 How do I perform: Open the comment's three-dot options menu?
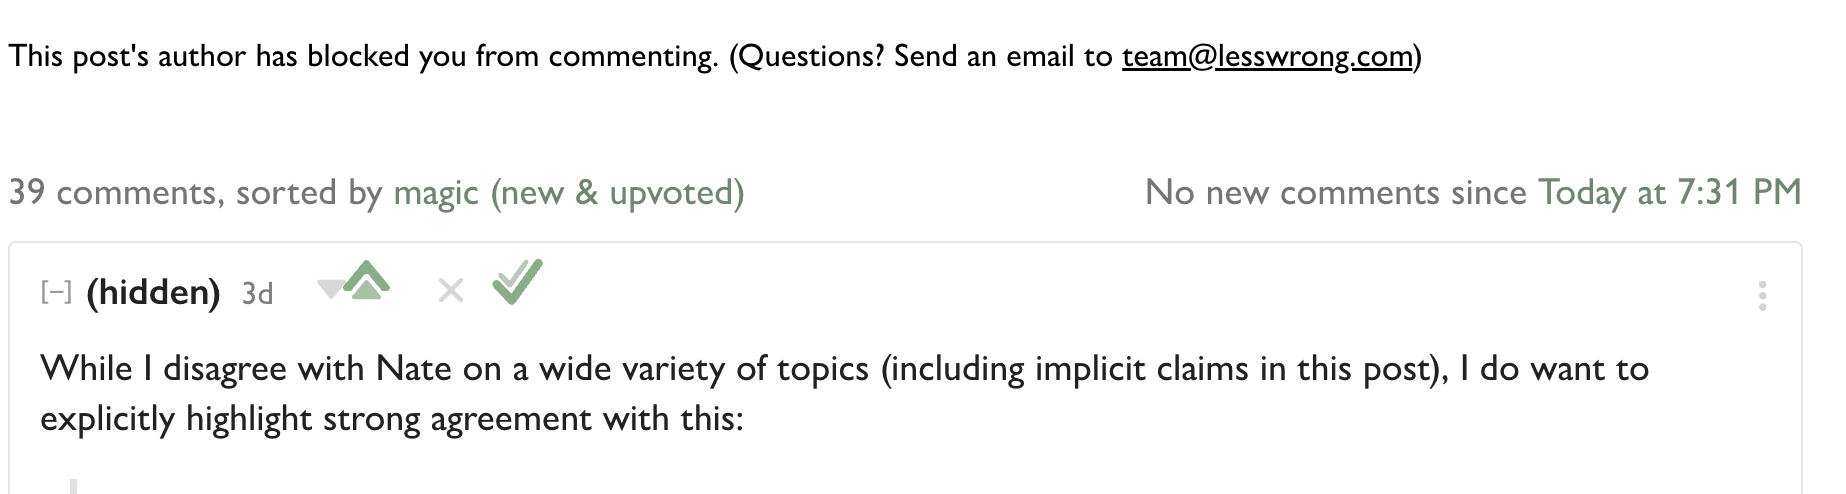(x=1762, y=295)
